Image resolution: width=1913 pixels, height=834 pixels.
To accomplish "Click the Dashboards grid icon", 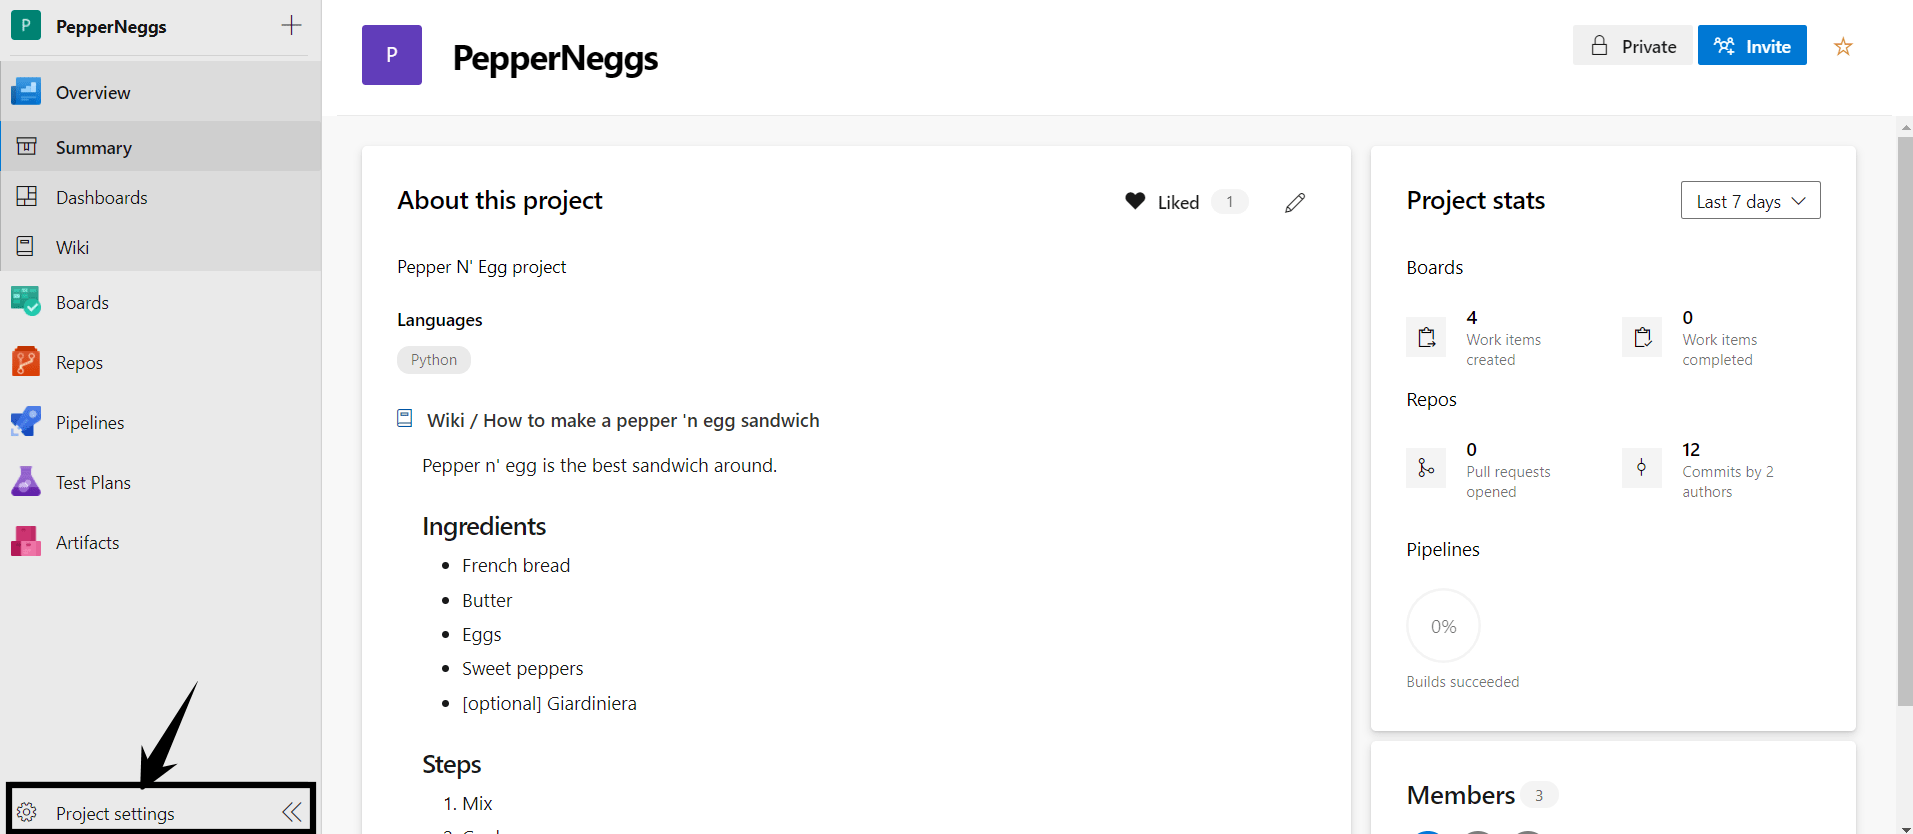I will [27, 197].
